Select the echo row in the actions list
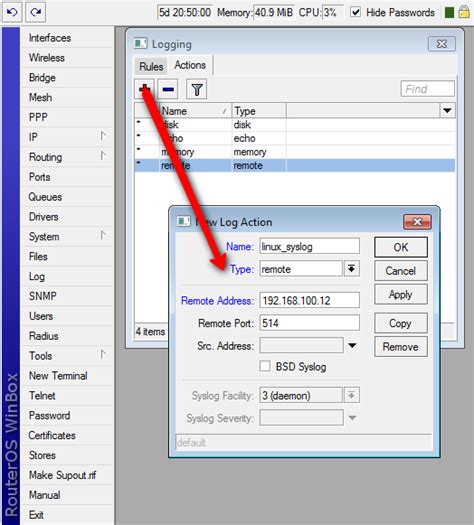This screenshot has width=474, height=525. [x=295, y=138]
